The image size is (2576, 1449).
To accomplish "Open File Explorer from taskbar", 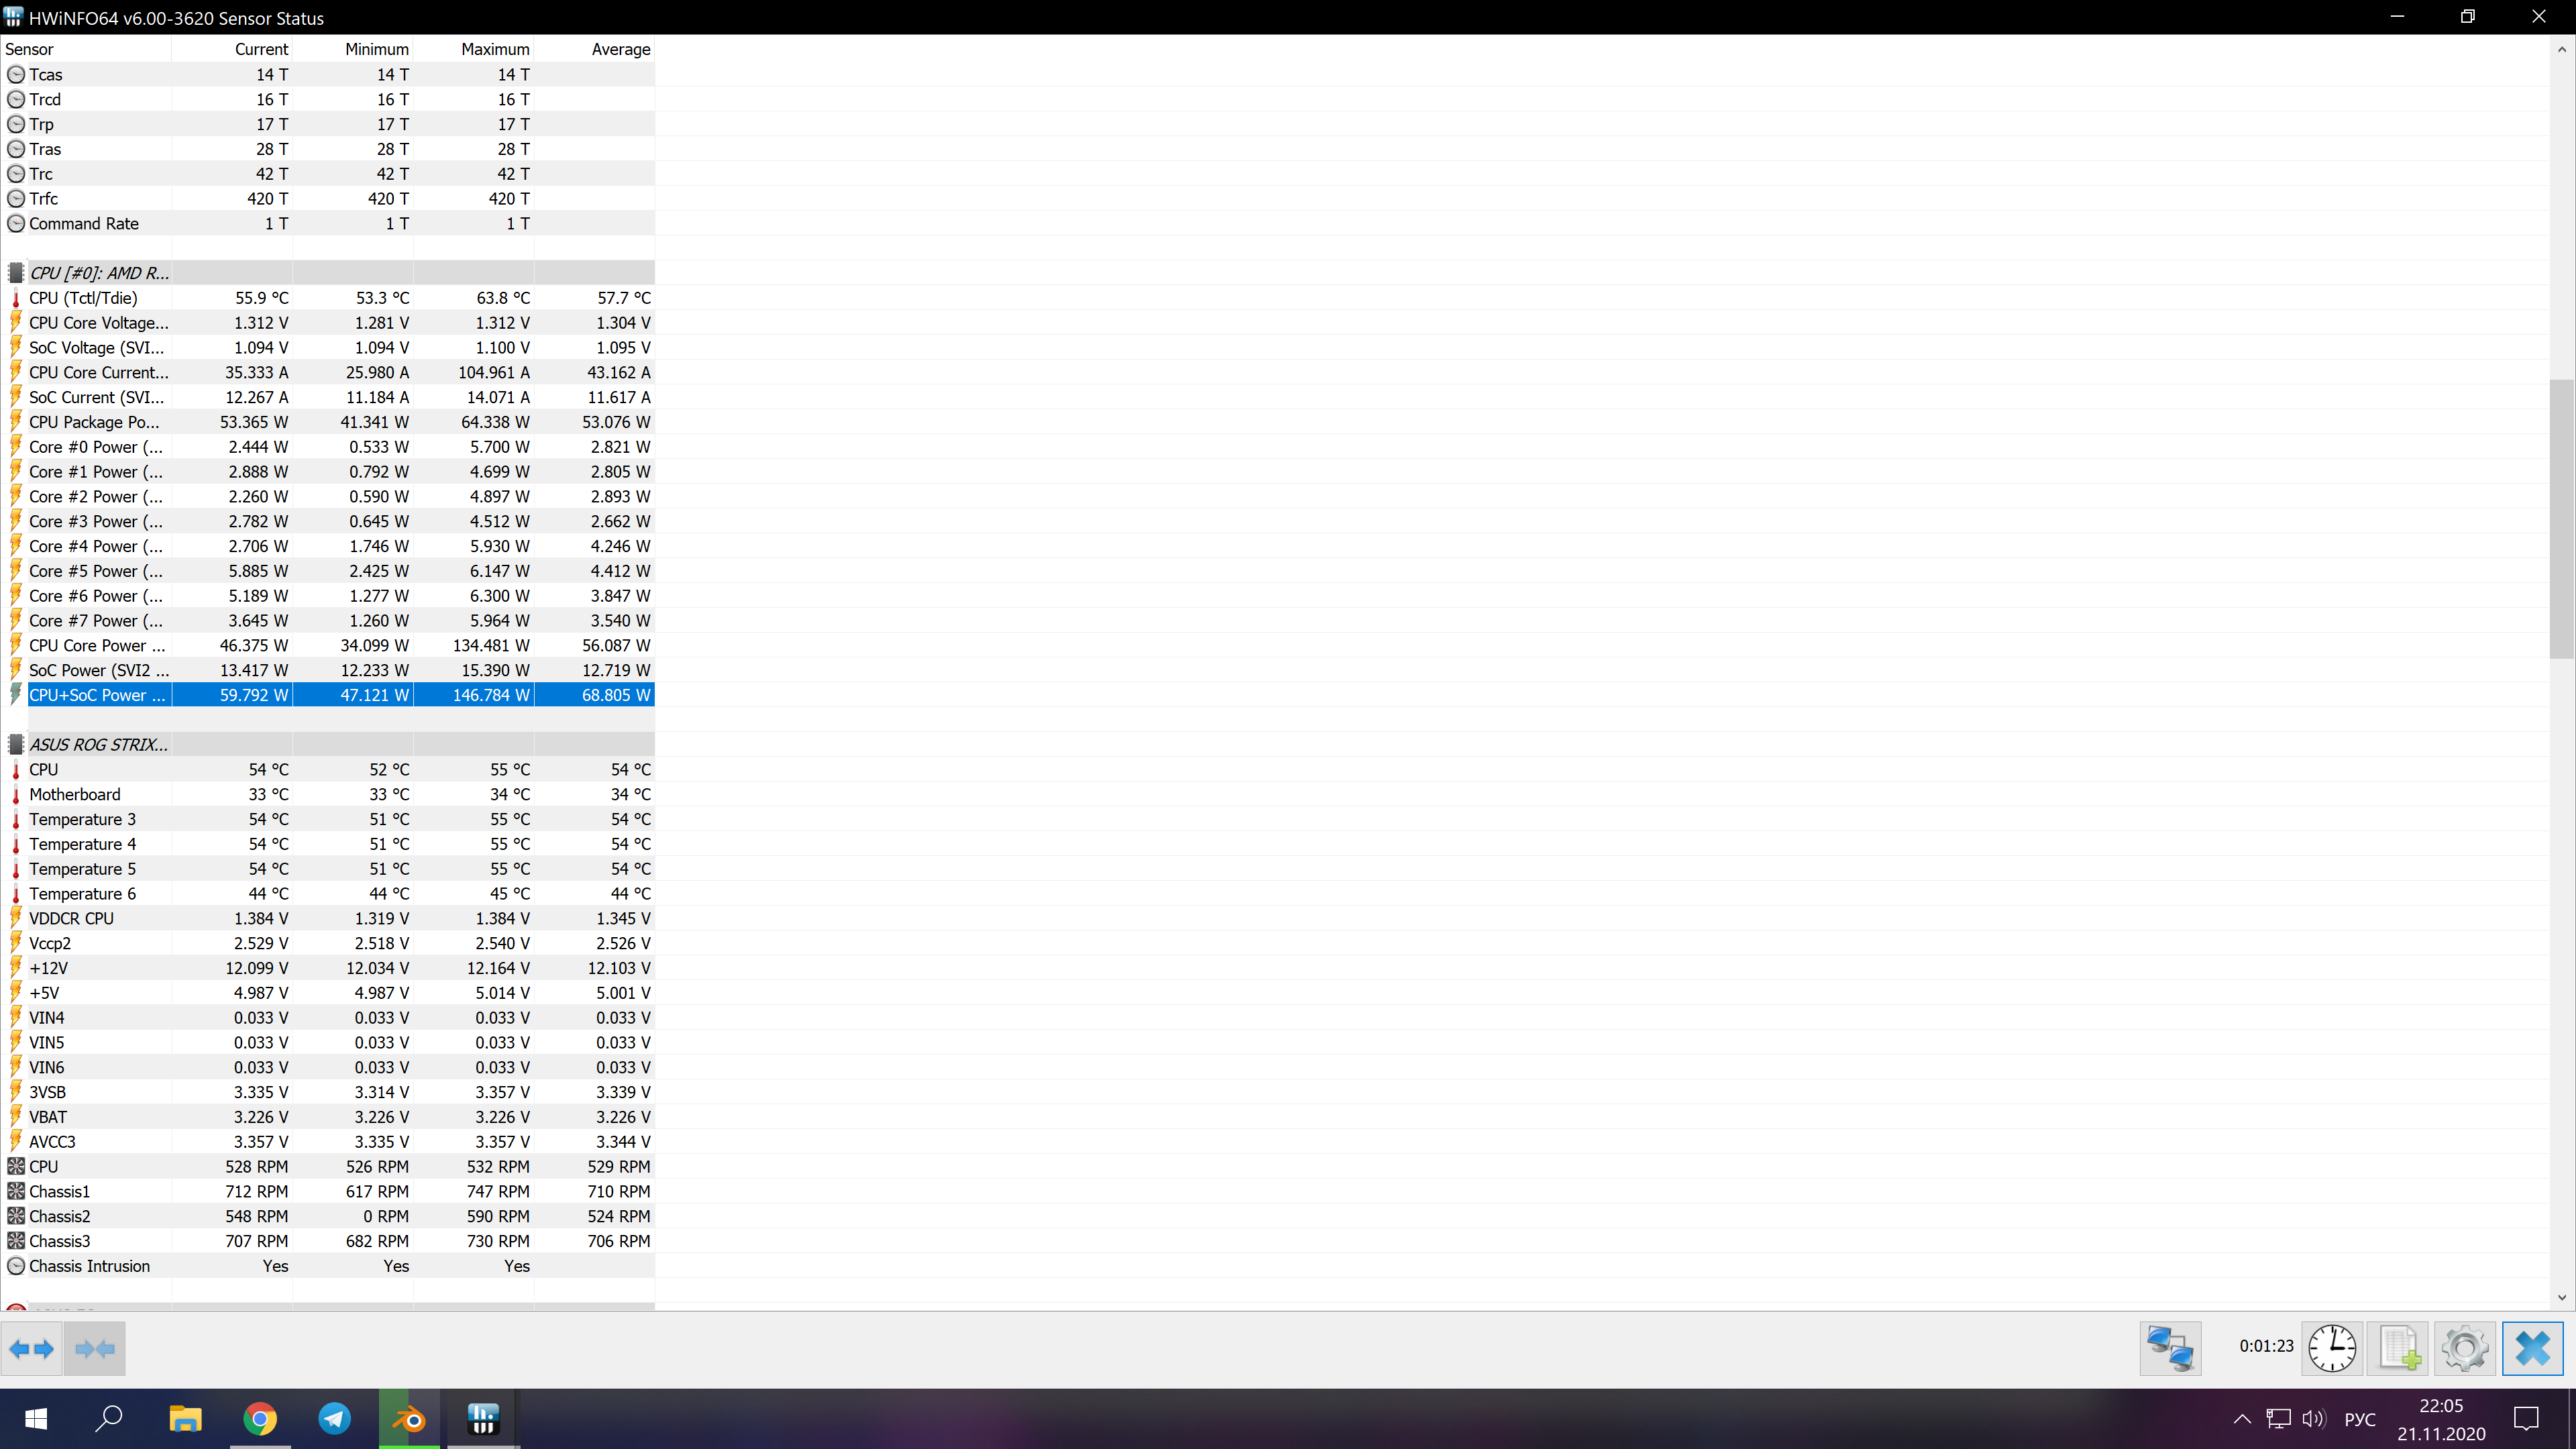I will point(185,1418).
